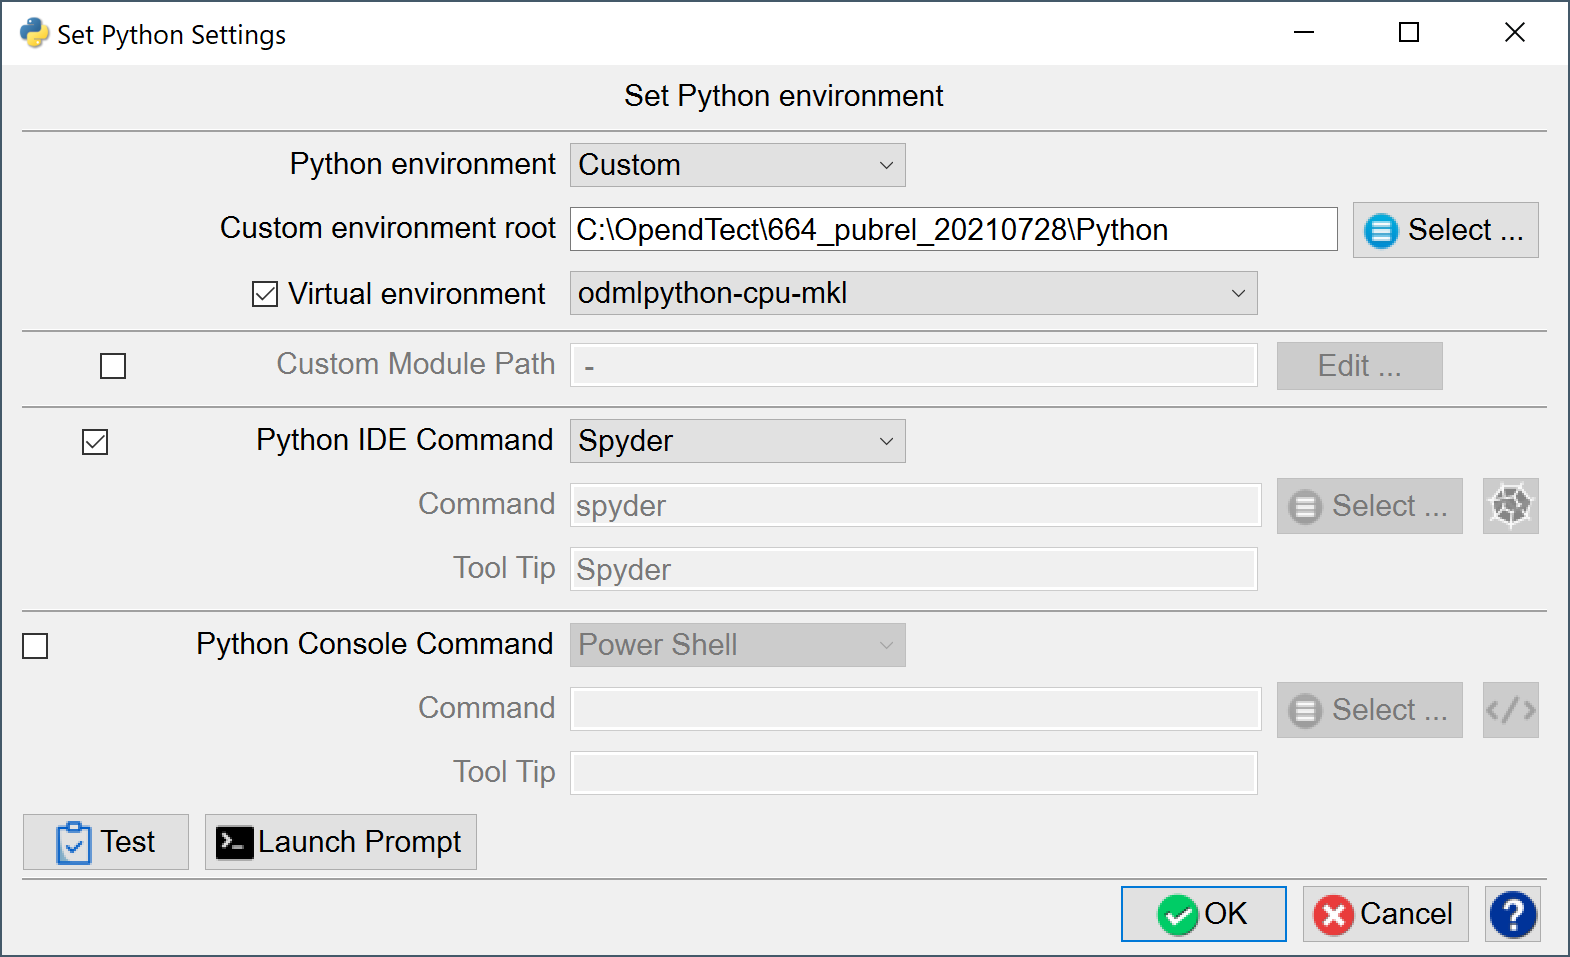Confirm settings with the OK button
Image resolution: width=1570 pixels, height=957 pixels.
[x=1203, y=914]
